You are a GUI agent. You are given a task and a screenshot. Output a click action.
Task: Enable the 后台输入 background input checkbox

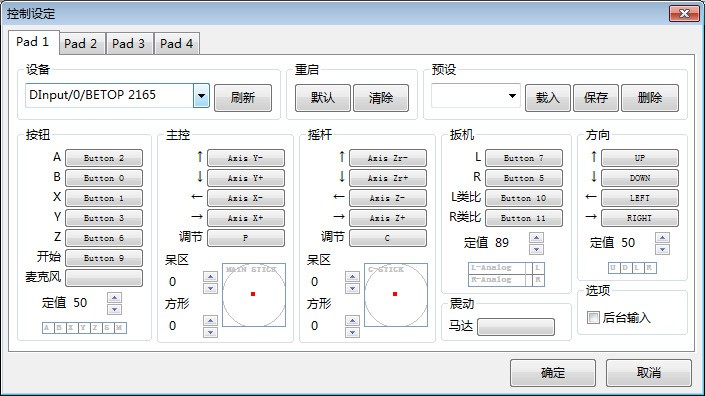593,317
